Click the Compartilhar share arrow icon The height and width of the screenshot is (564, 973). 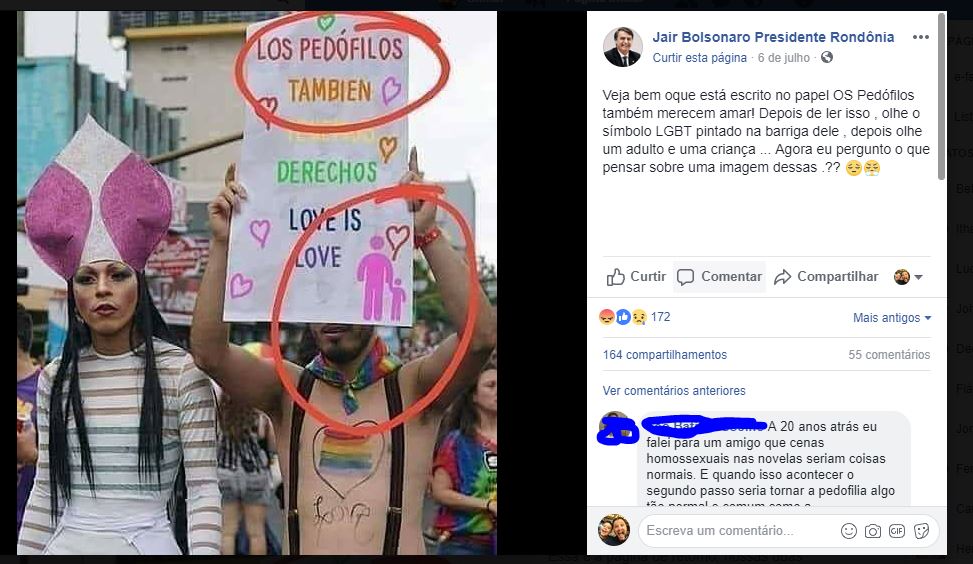point(782,277)
